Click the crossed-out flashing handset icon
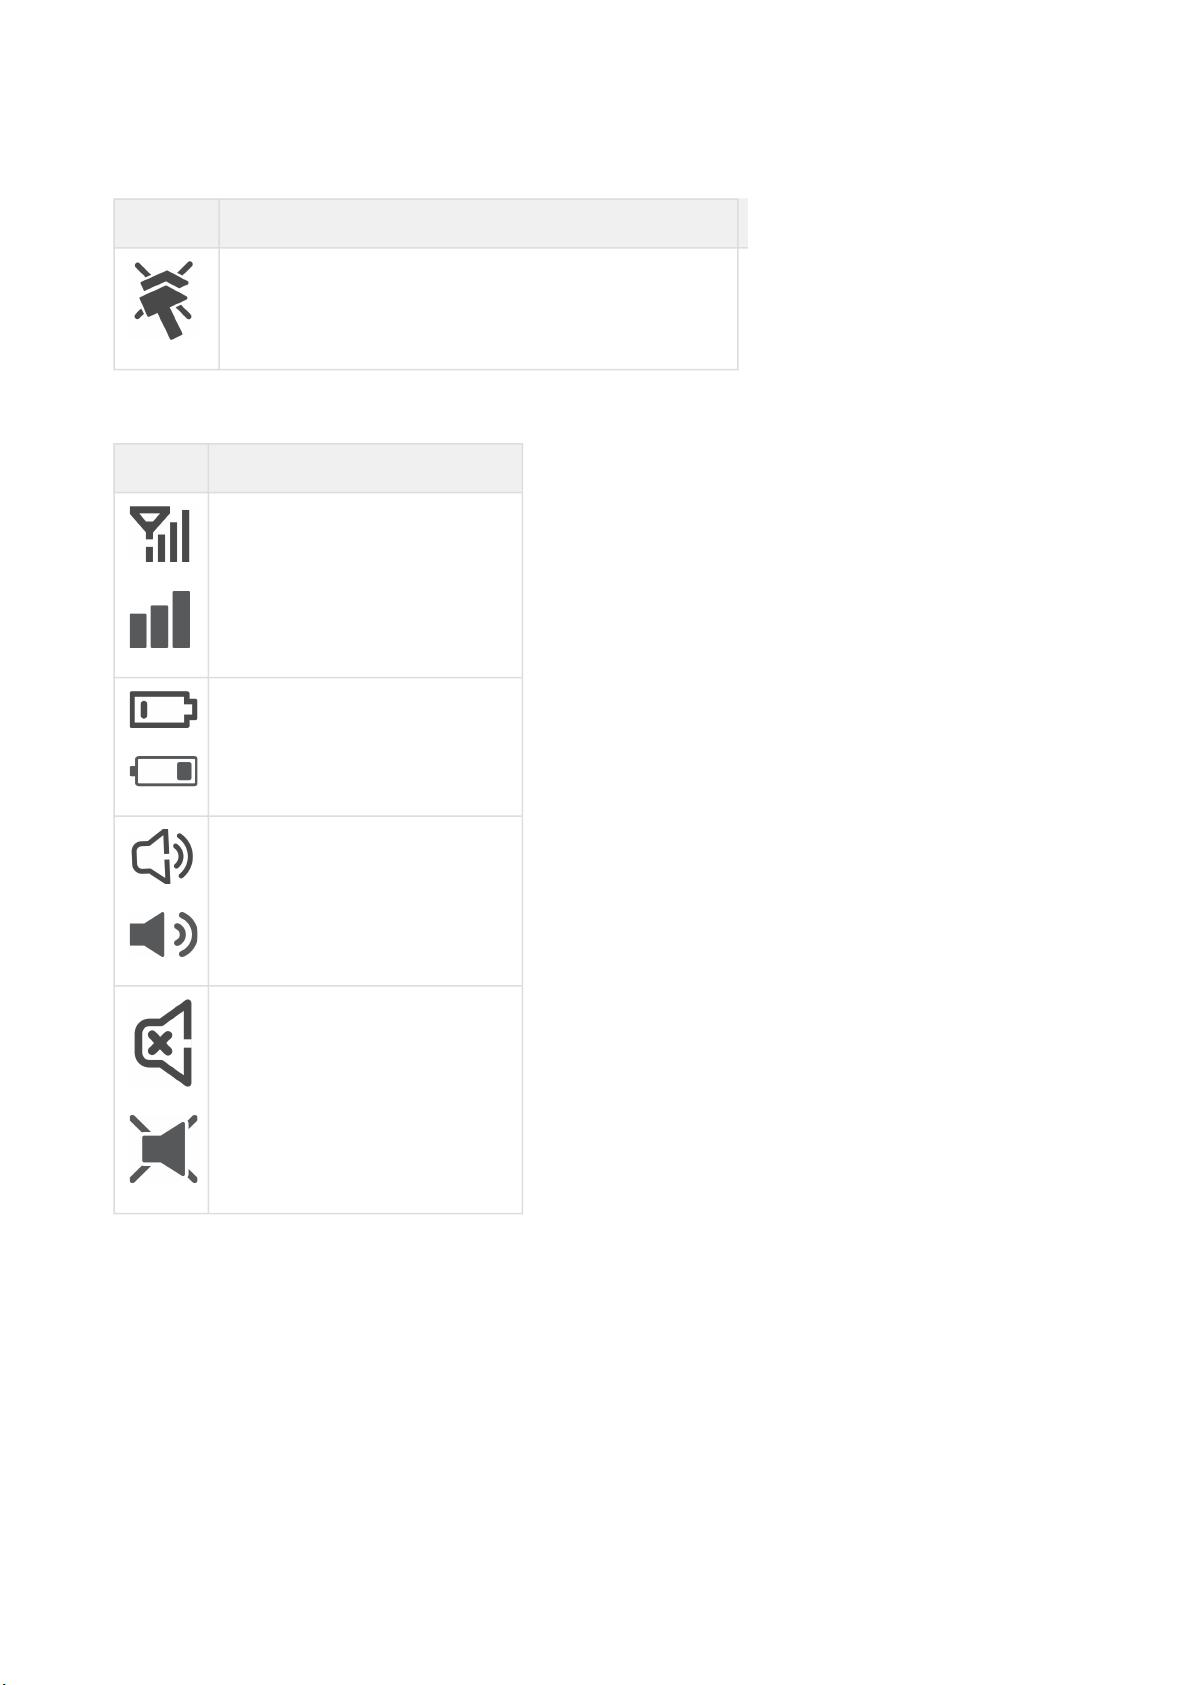Screen dimensions: 1192x1685 (x=165, y=300)
